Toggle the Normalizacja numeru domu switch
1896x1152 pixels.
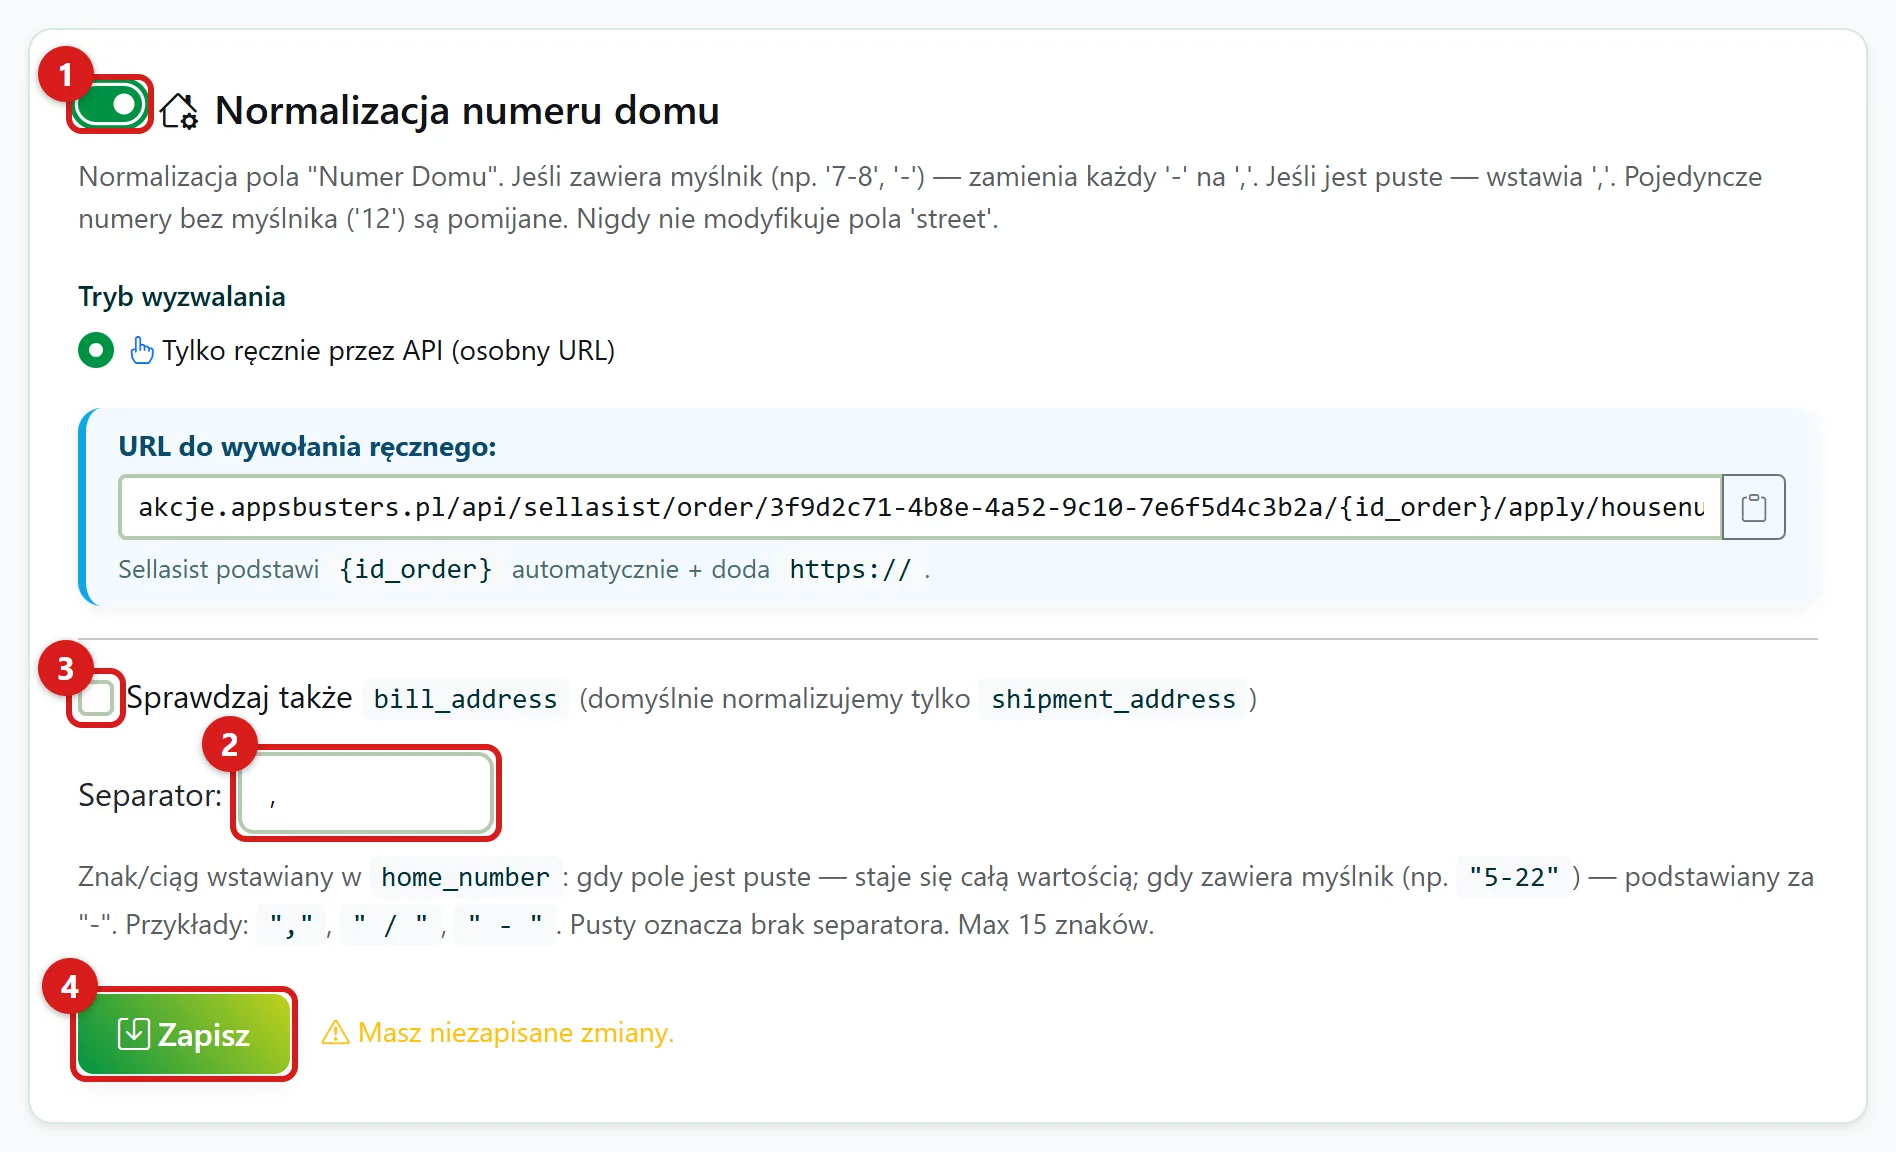point(110,105)
